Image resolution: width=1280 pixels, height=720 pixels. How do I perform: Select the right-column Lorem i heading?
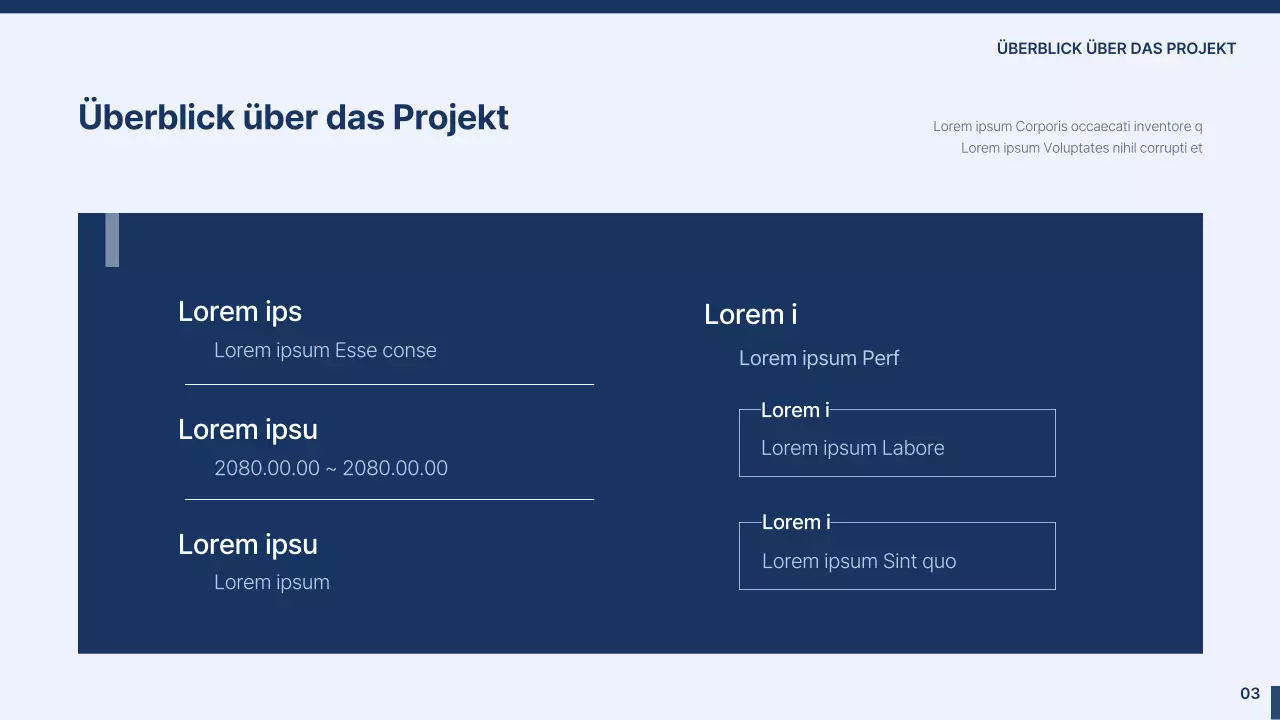tap(751, 314)
